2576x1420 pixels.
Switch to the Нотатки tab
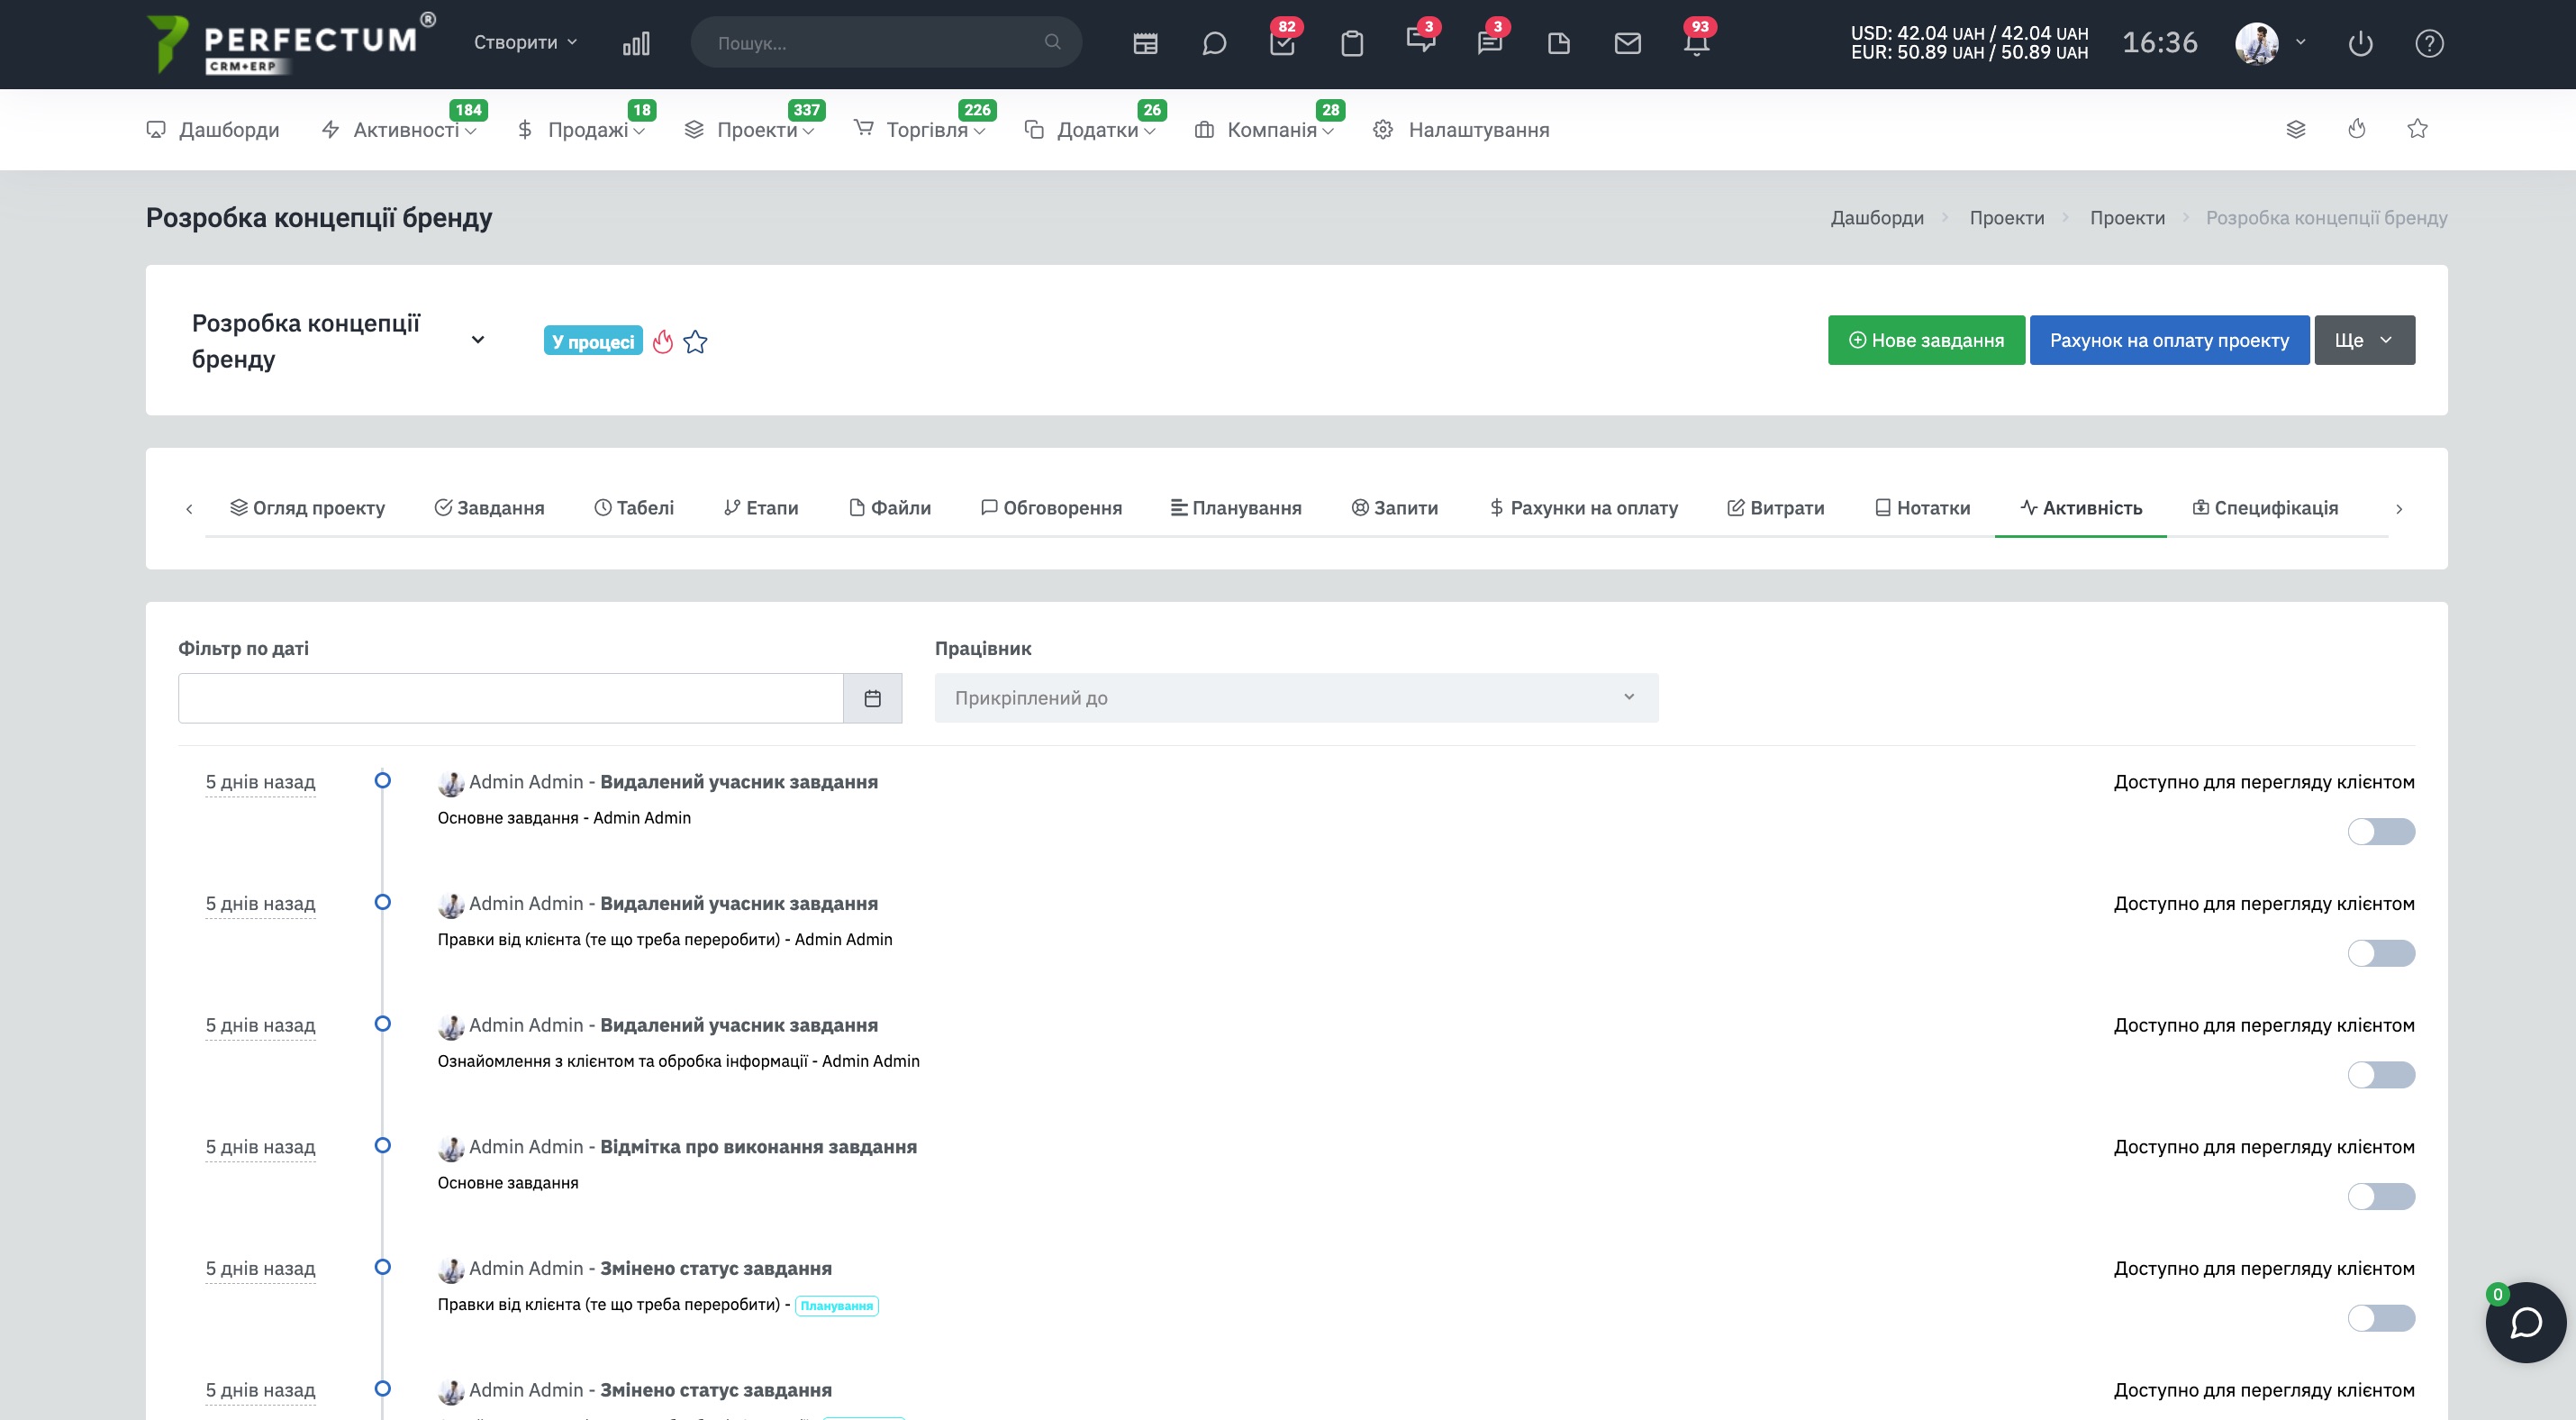click(x=1922, y=508)
